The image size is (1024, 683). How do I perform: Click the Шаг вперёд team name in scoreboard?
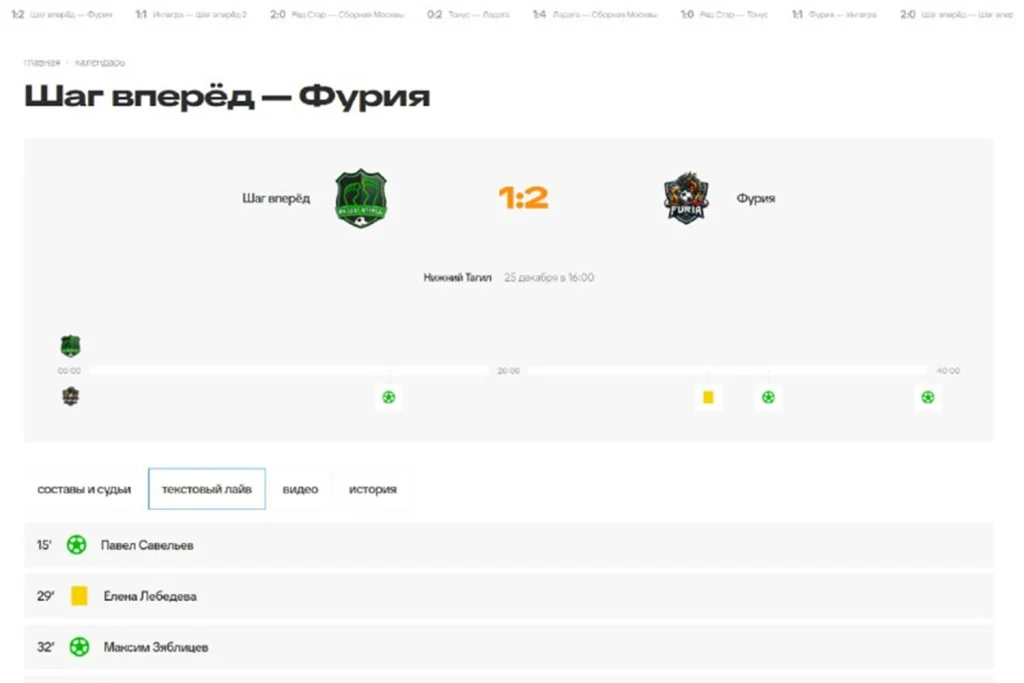(x=276, y=198)
